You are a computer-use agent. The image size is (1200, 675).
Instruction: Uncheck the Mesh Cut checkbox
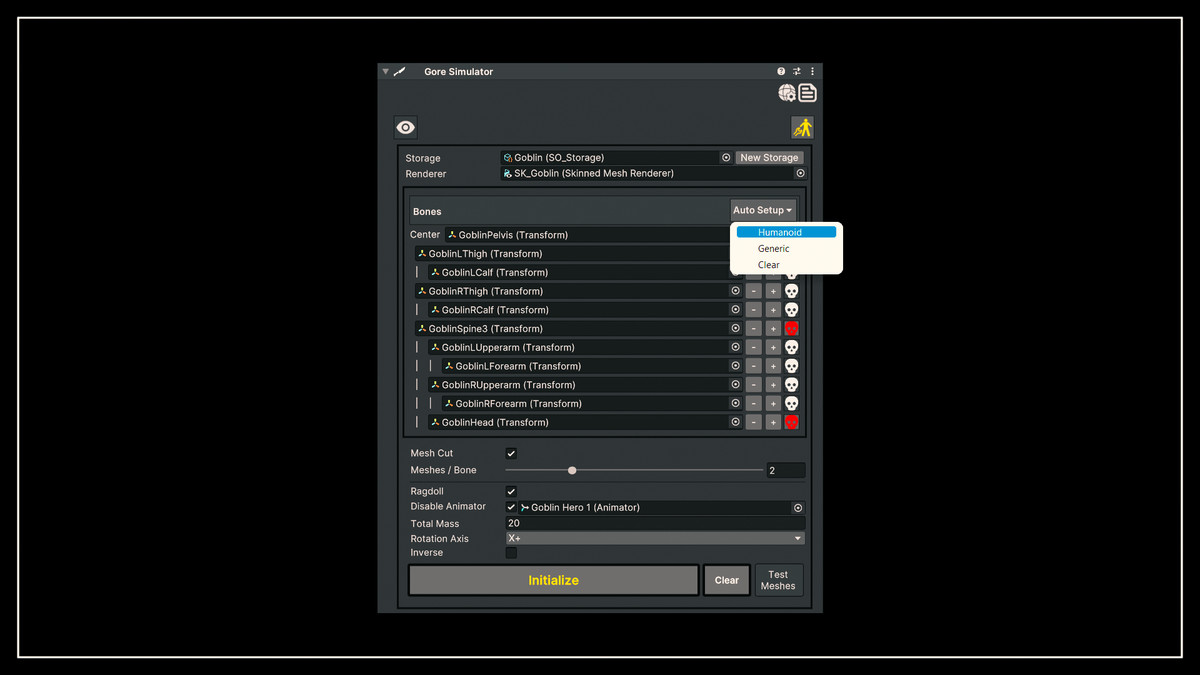click(x=511, y=454)
